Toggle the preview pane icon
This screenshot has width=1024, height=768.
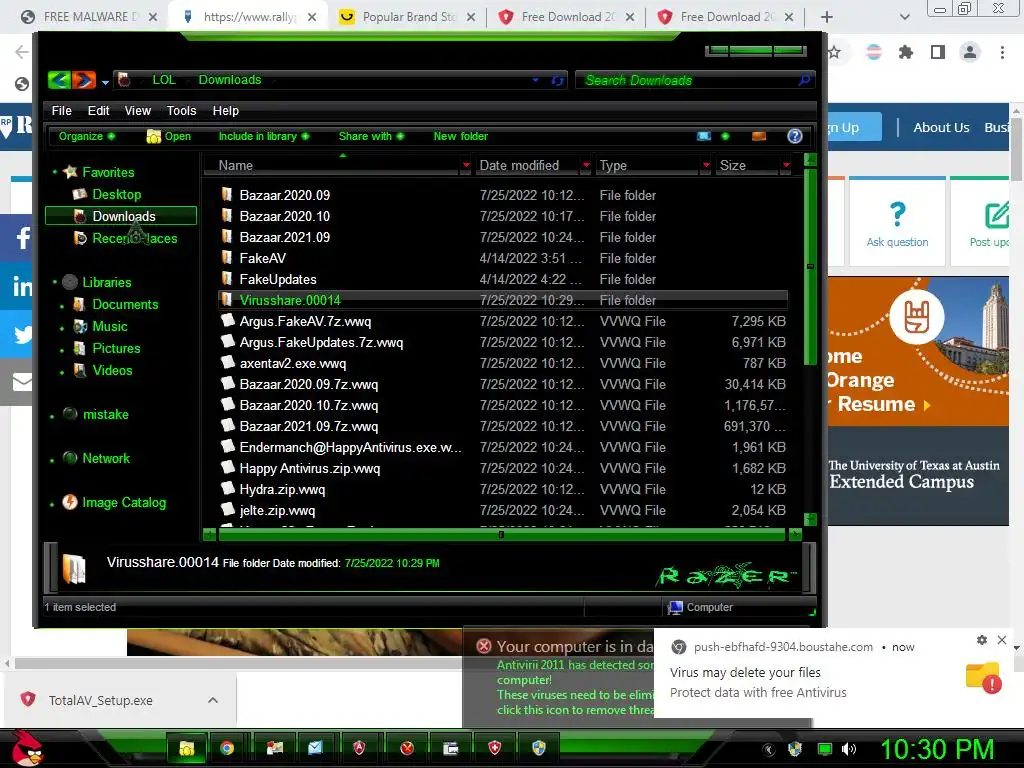[x=759, y=136]
